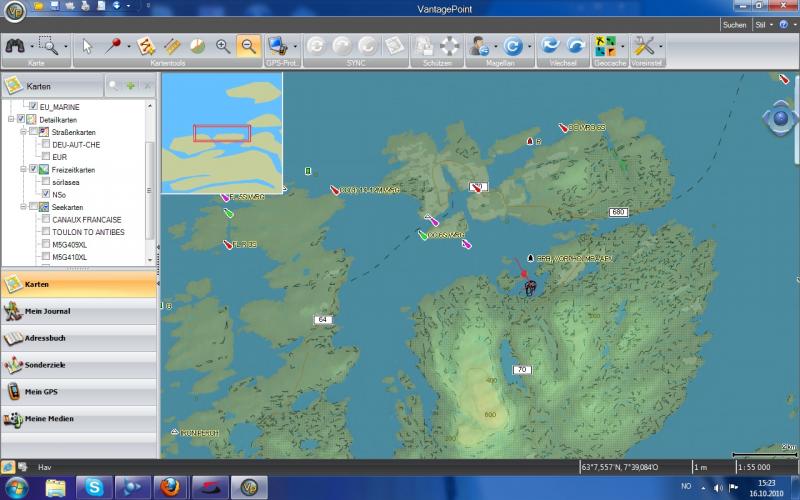Screen dimensions: 800x500
Task: Click the binoculars search icon in the Karte group
Action: coord(15,45)
